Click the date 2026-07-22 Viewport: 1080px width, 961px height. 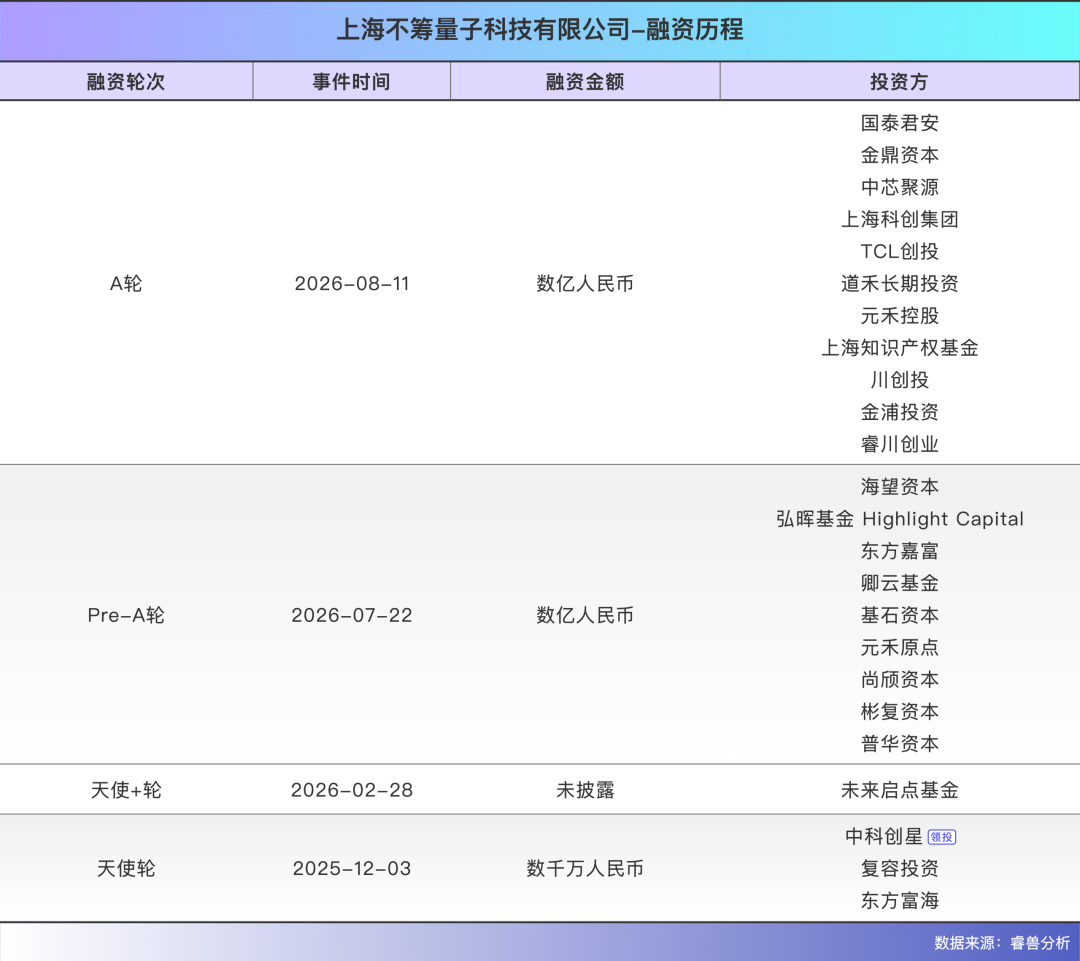(x=352, y=615)
